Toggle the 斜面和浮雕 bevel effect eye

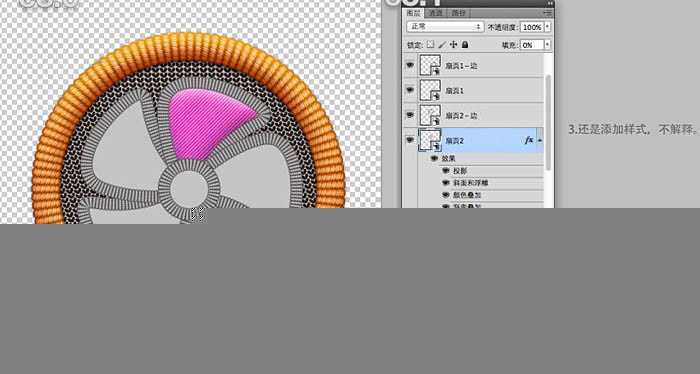coord(445,183)
